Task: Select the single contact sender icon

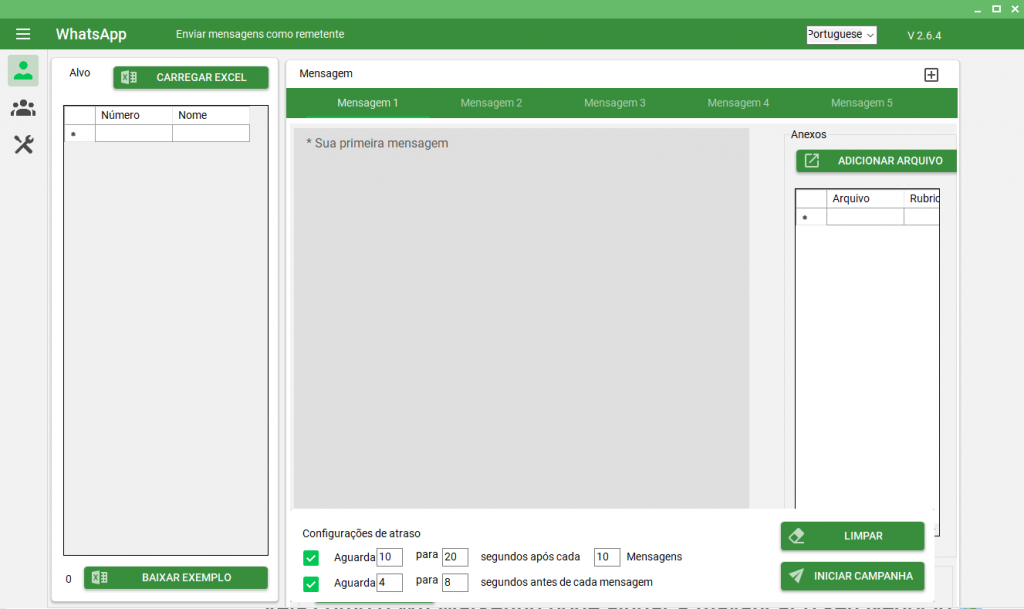Action: click(23, 70)
